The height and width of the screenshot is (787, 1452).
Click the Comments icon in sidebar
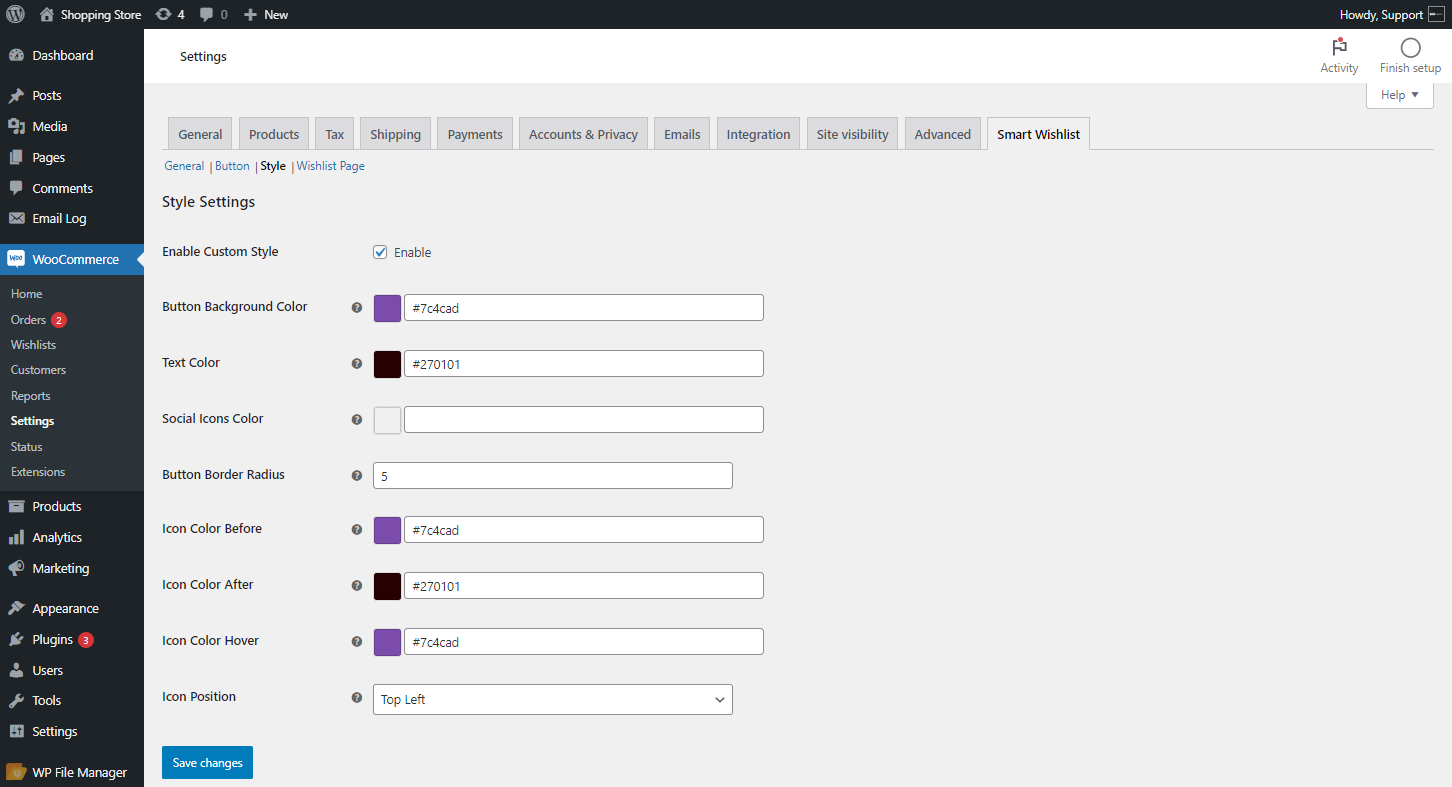17,189
